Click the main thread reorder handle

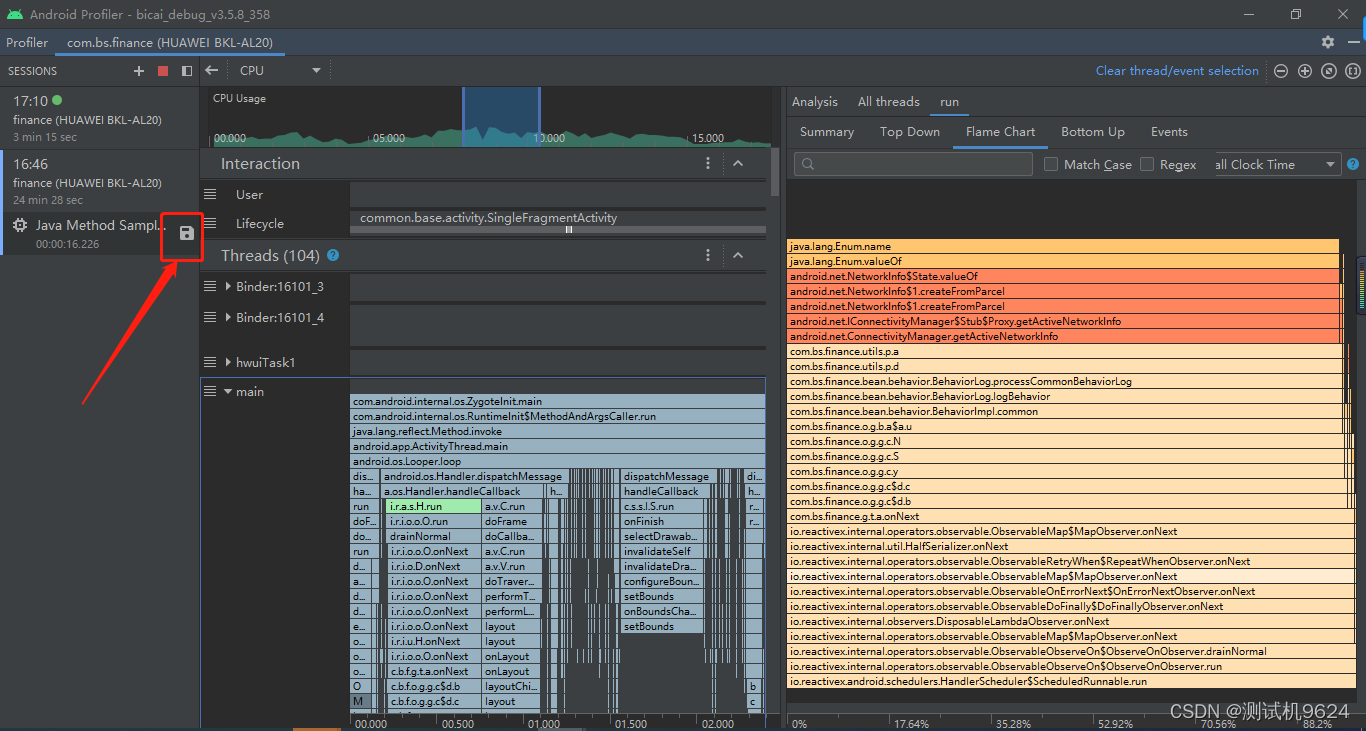coord(210,391)
